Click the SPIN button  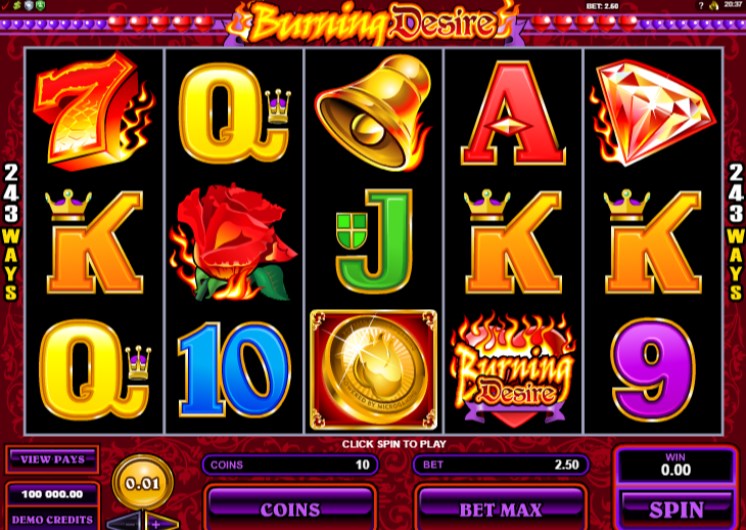(676, 509)
